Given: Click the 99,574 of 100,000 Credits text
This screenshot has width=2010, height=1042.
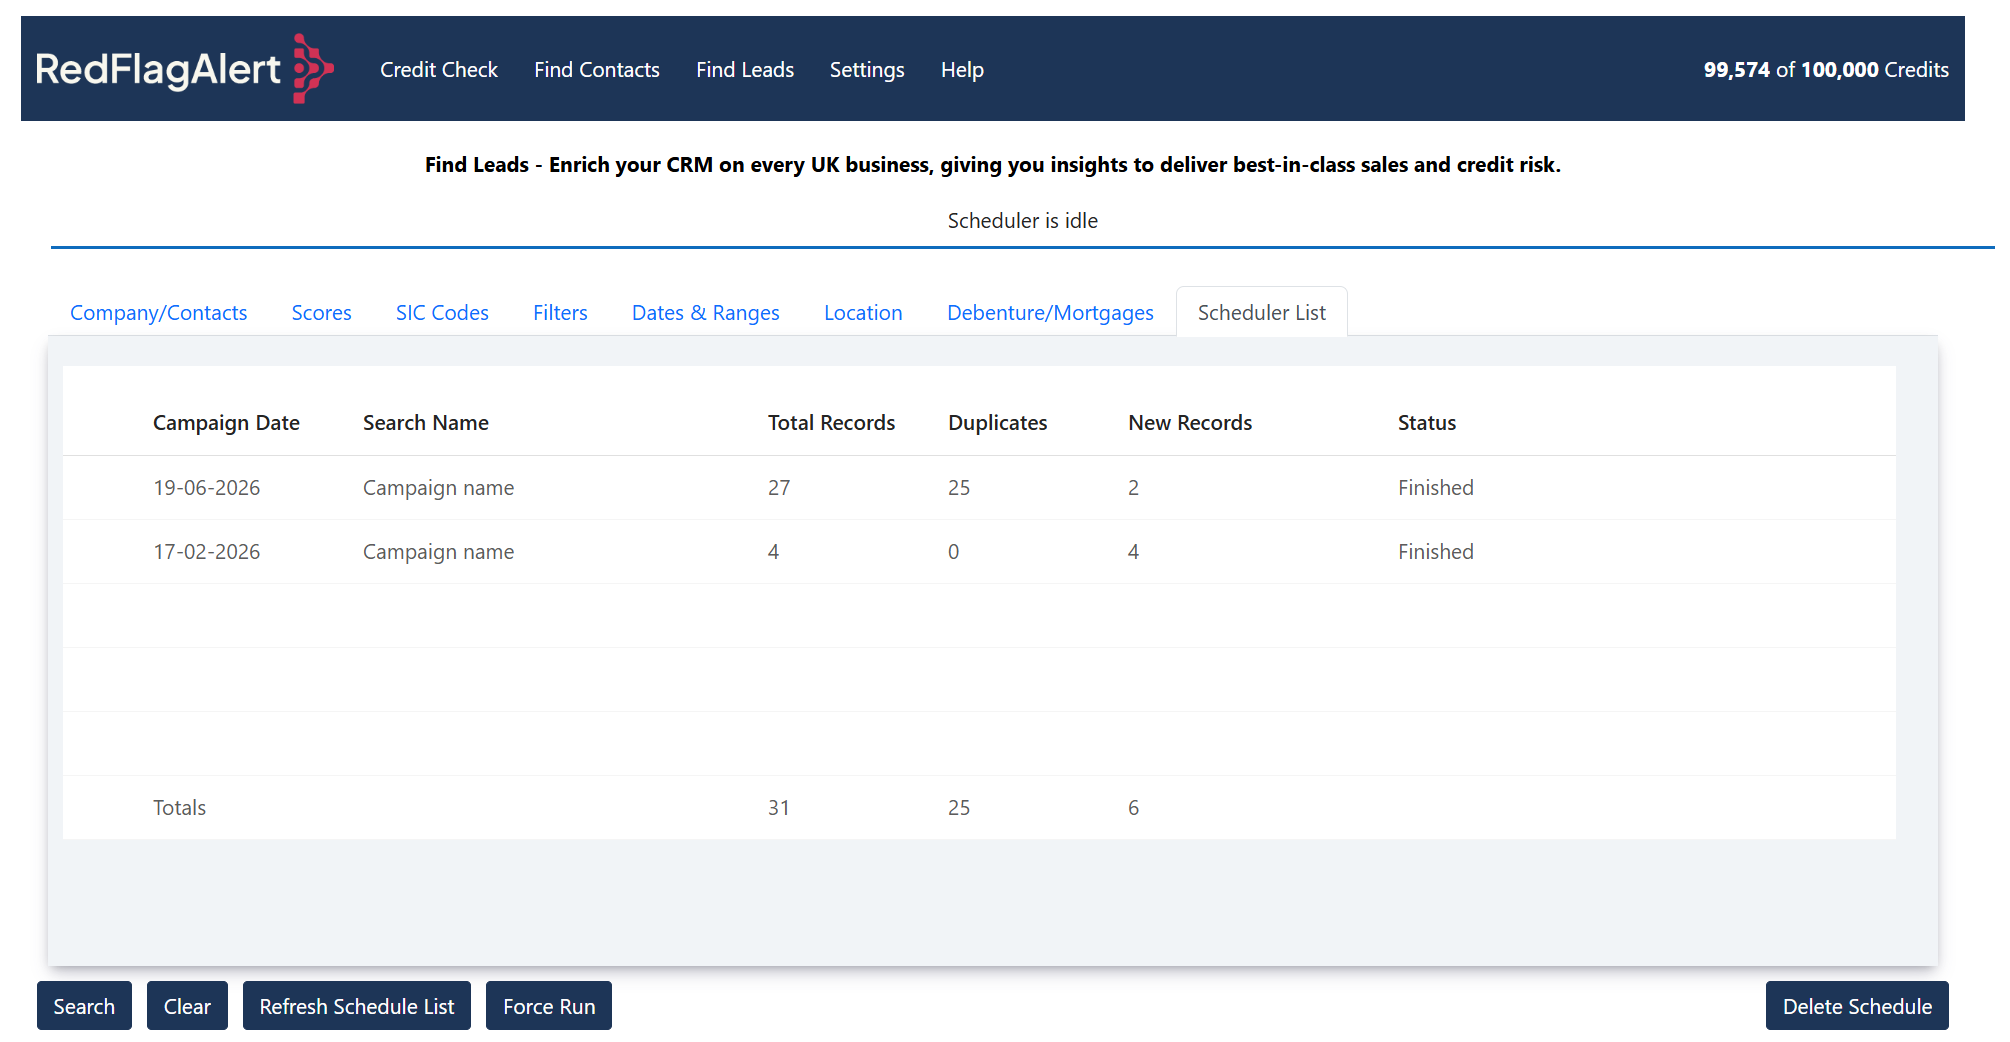Looking at the screenshot, I should 1826,70.
